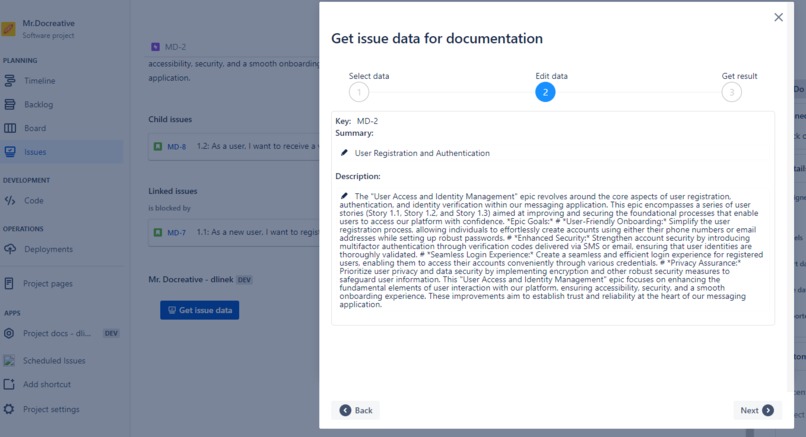Click the Board columns icon
This screenshot has width=806, height=437.
(x=10, y=128)
